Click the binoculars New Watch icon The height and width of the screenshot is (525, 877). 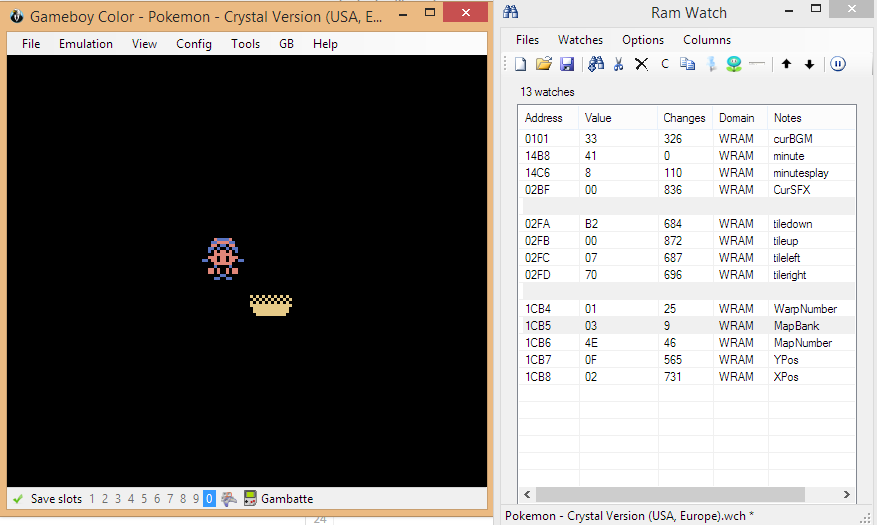click(596, 64)
